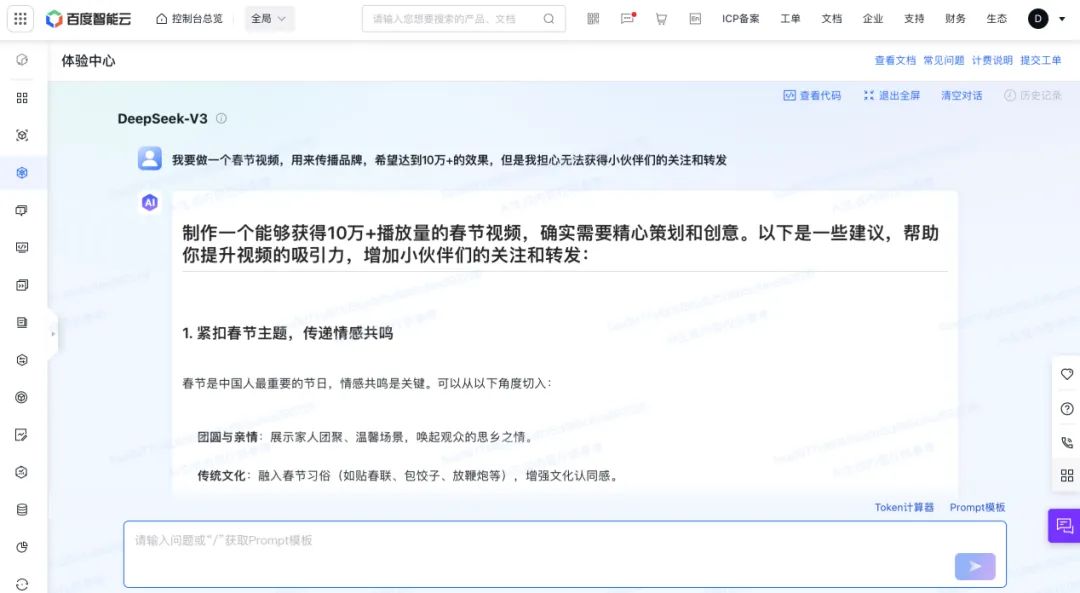Click the heart favorite icon on right

tap(1067, 374)
